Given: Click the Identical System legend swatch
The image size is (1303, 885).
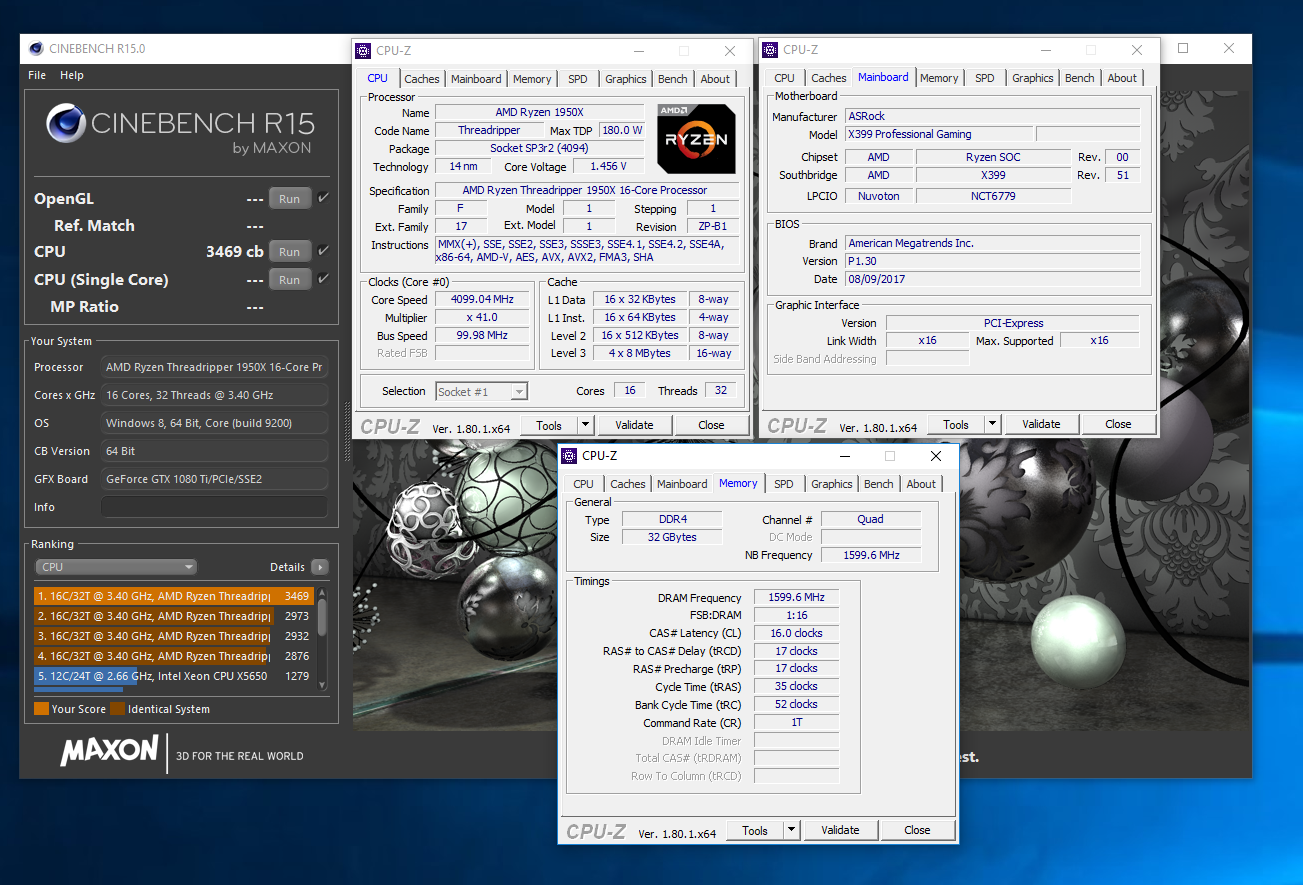Looking at the screenshot, I should [x=117, y=709].
